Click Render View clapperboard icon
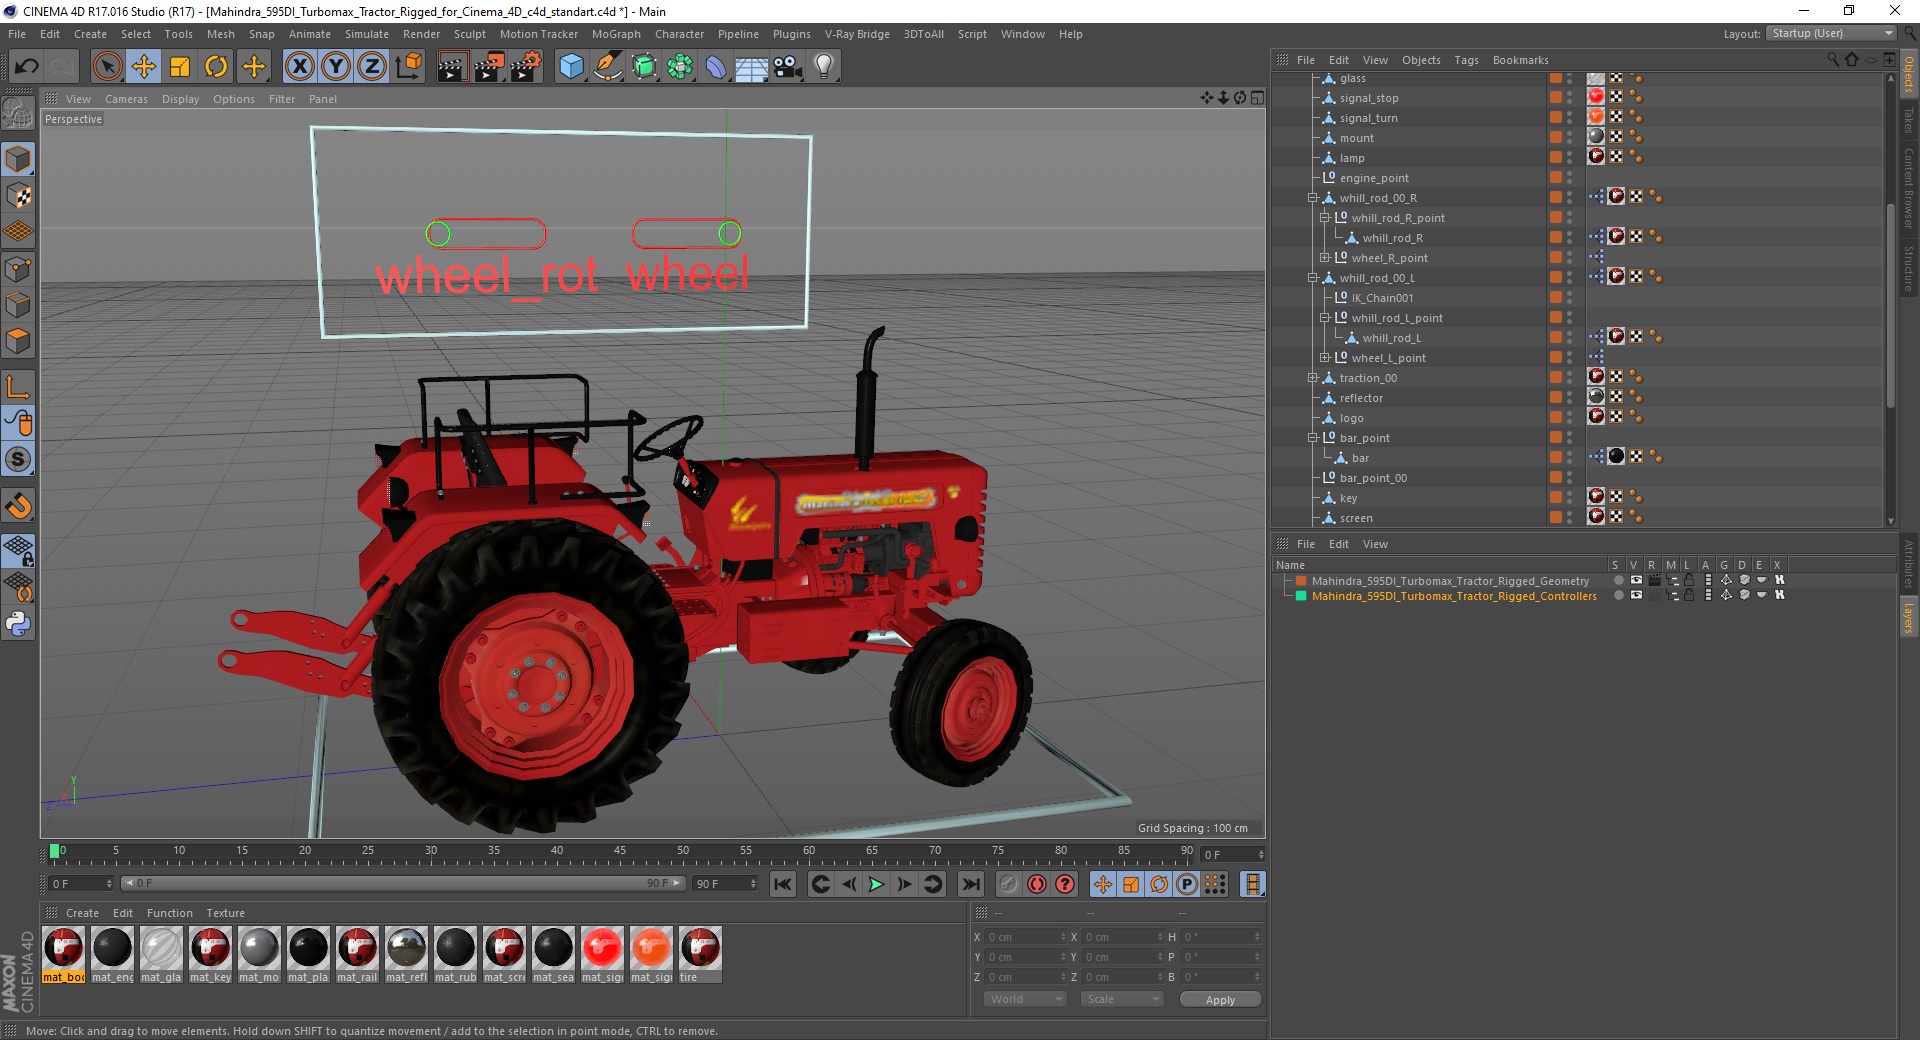 452,67
